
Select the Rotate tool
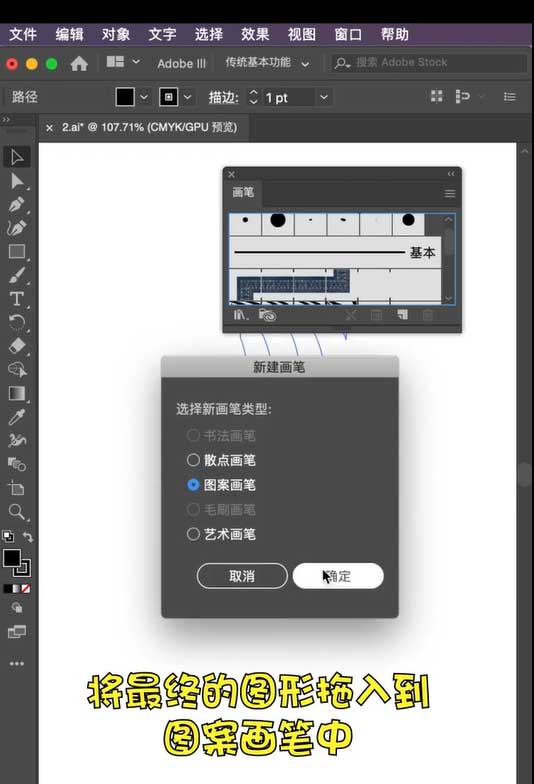17,322
